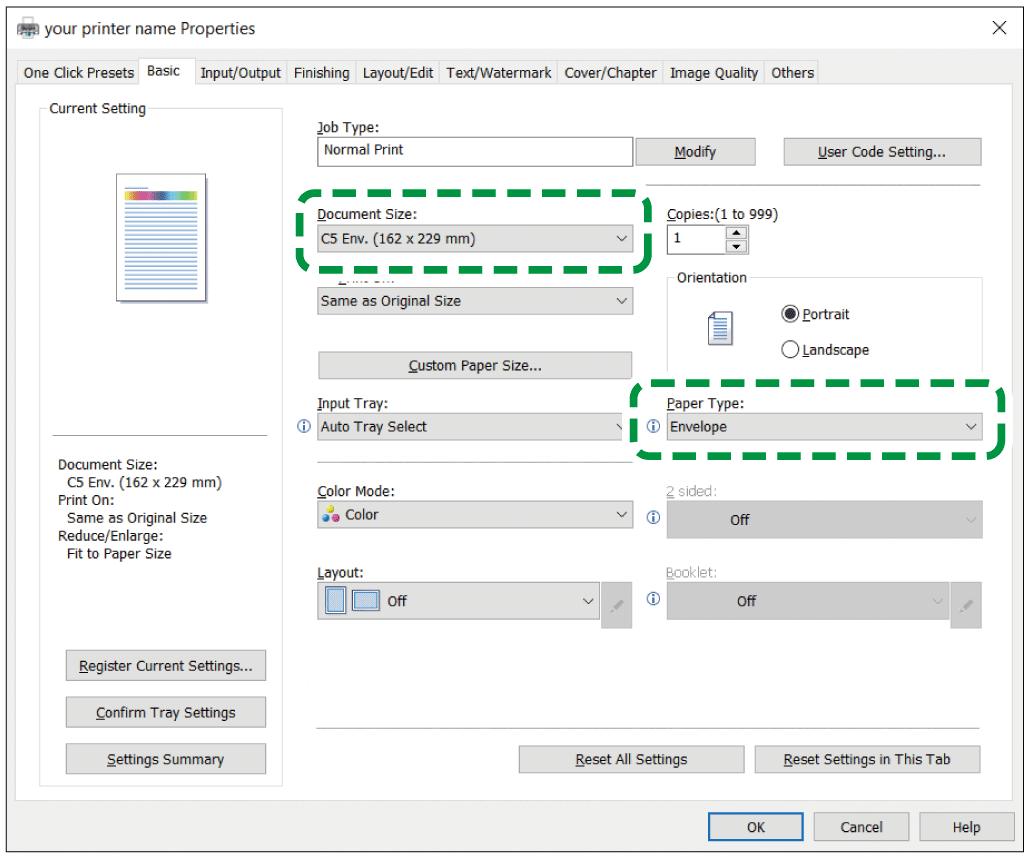Switch to the Finishing tab

[x=321, y=73]
